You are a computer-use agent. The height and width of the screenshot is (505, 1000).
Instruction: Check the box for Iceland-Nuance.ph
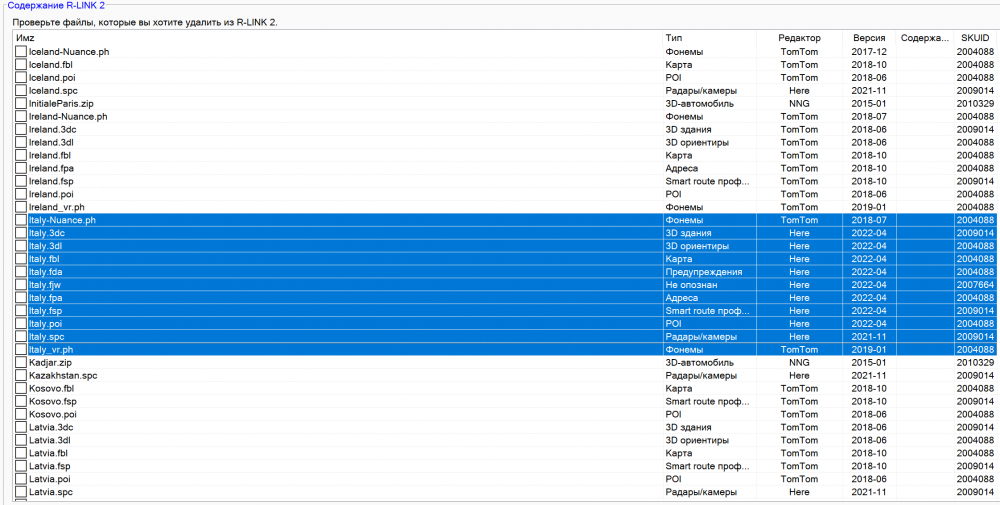[x=21, y=52]
